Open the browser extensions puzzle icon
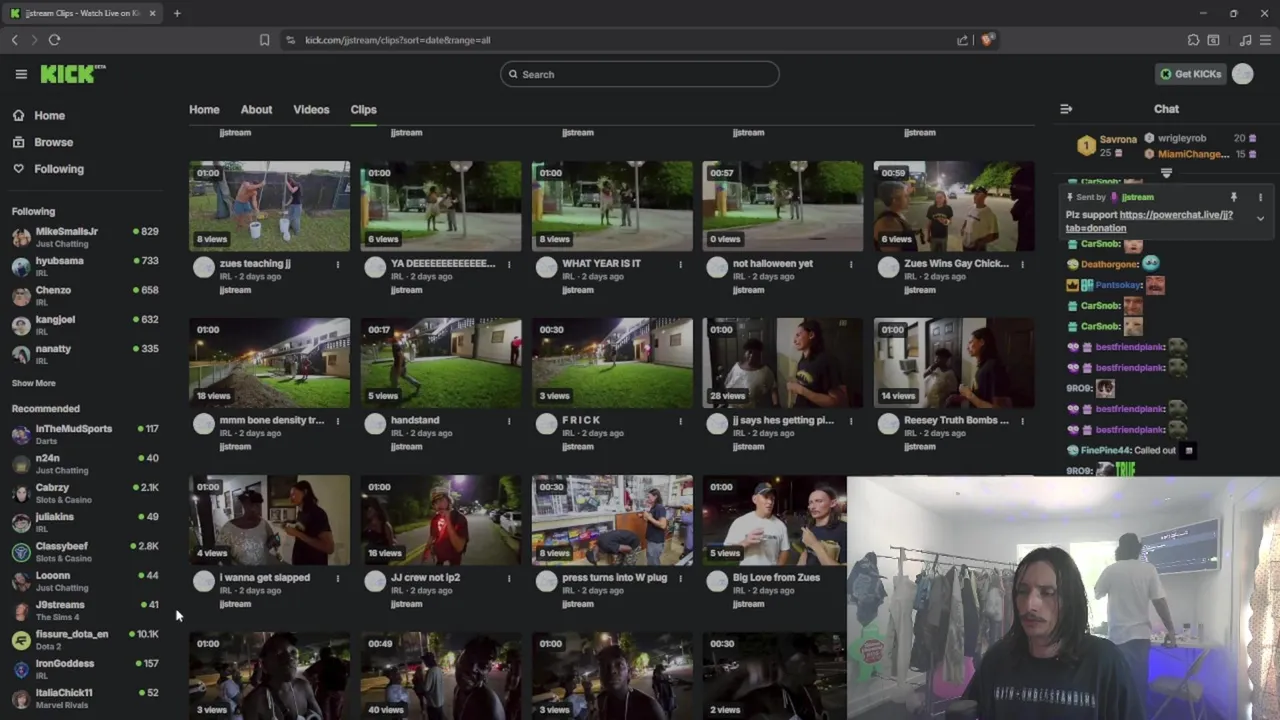 pyautogui.click(x=1193, y=40)
